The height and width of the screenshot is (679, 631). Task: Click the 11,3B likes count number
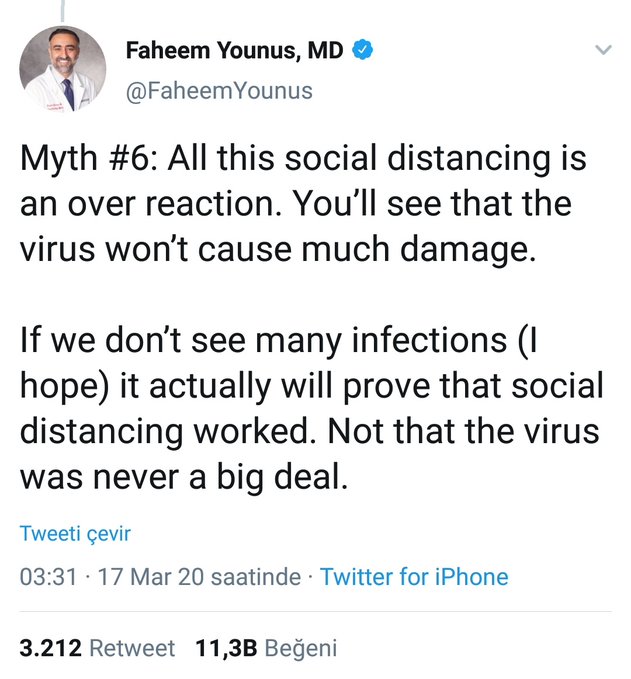pyautogui.click(x=224, y=648)
